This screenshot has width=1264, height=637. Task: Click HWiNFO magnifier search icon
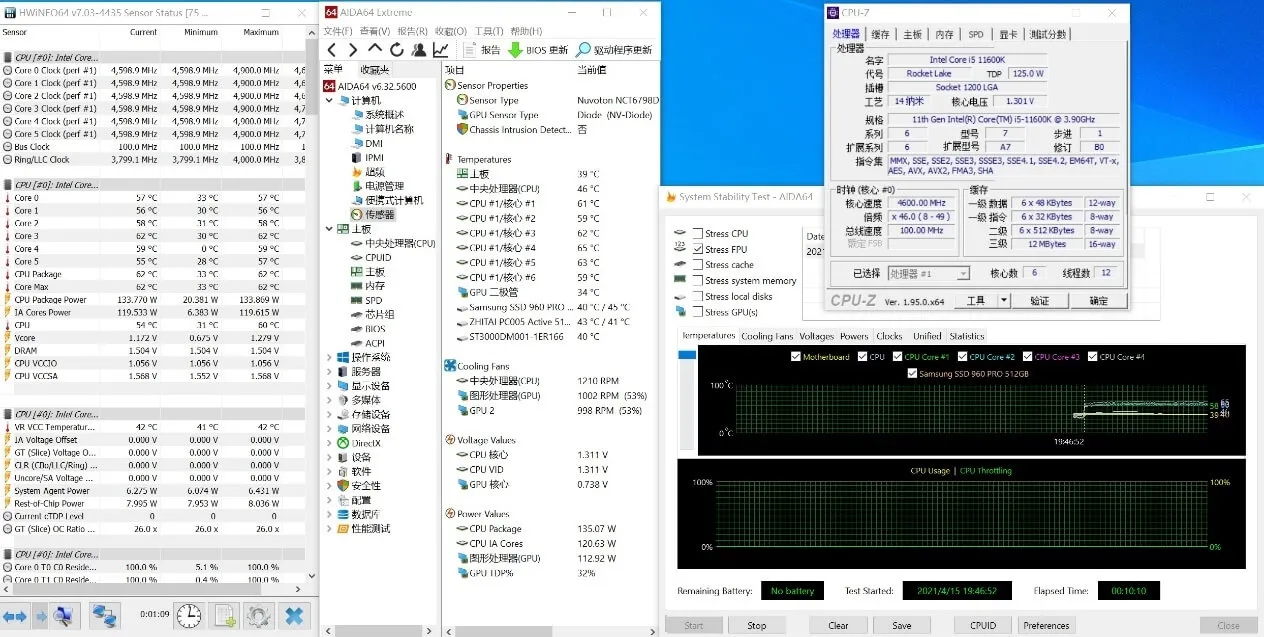pyautogui.click(x=63, y=615)
